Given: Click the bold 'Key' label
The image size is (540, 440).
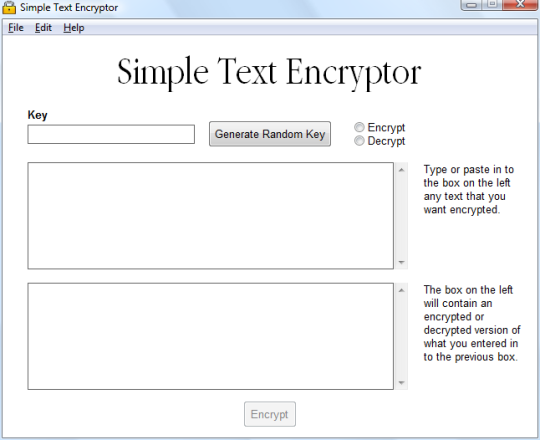Looking at the screenshot, I should point(37,115).
